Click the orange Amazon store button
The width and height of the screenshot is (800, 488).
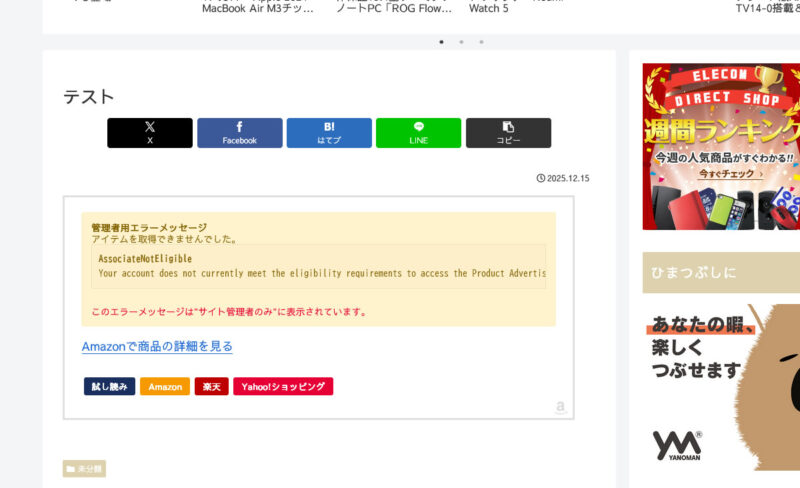coord(165,386)
